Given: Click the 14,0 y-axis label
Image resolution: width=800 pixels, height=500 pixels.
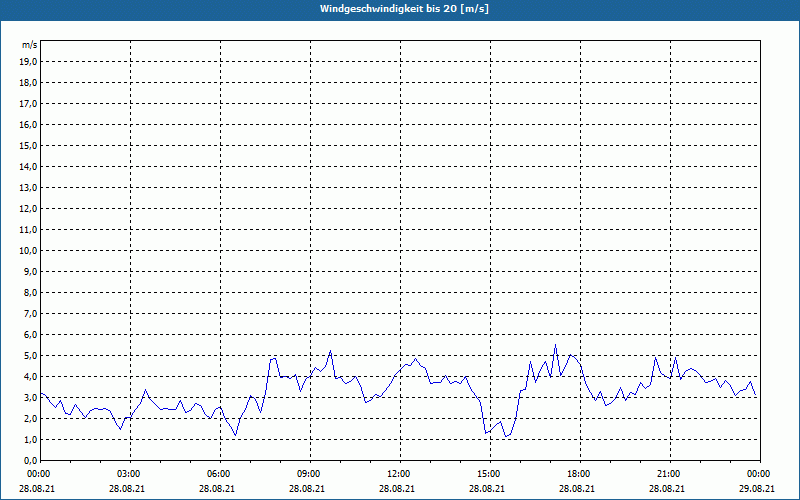Looking at the screenshot, I should coord(29,166).
